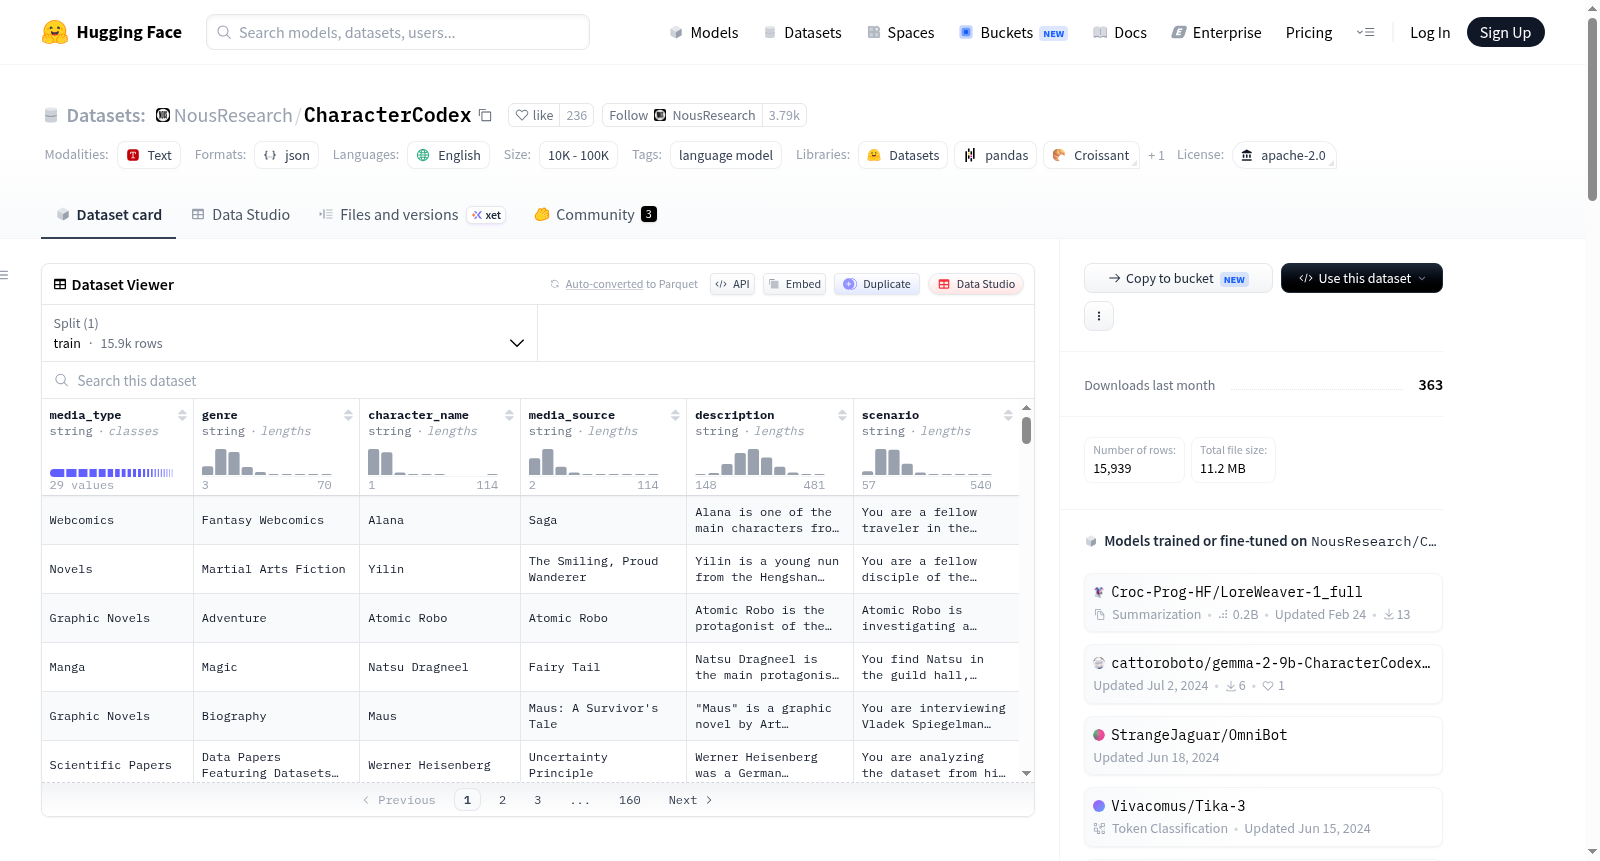Switch to the Data Studio tab
Screen dimensions: 1600x861
pos(241,214)
